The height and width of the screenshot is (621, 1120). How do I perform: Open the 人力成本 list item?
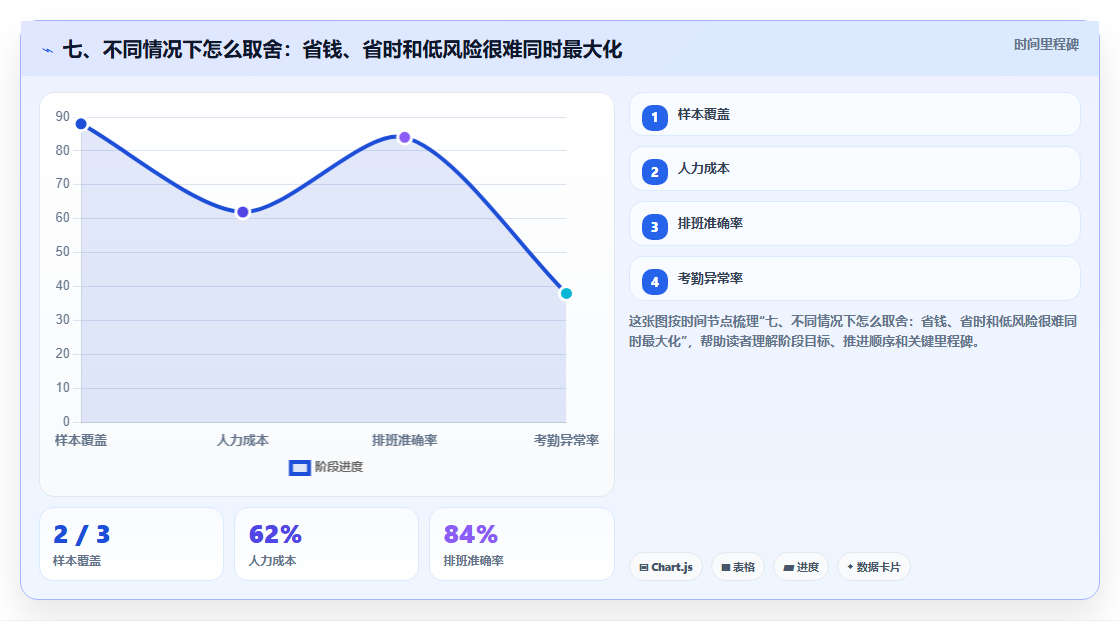click(854, 169)
